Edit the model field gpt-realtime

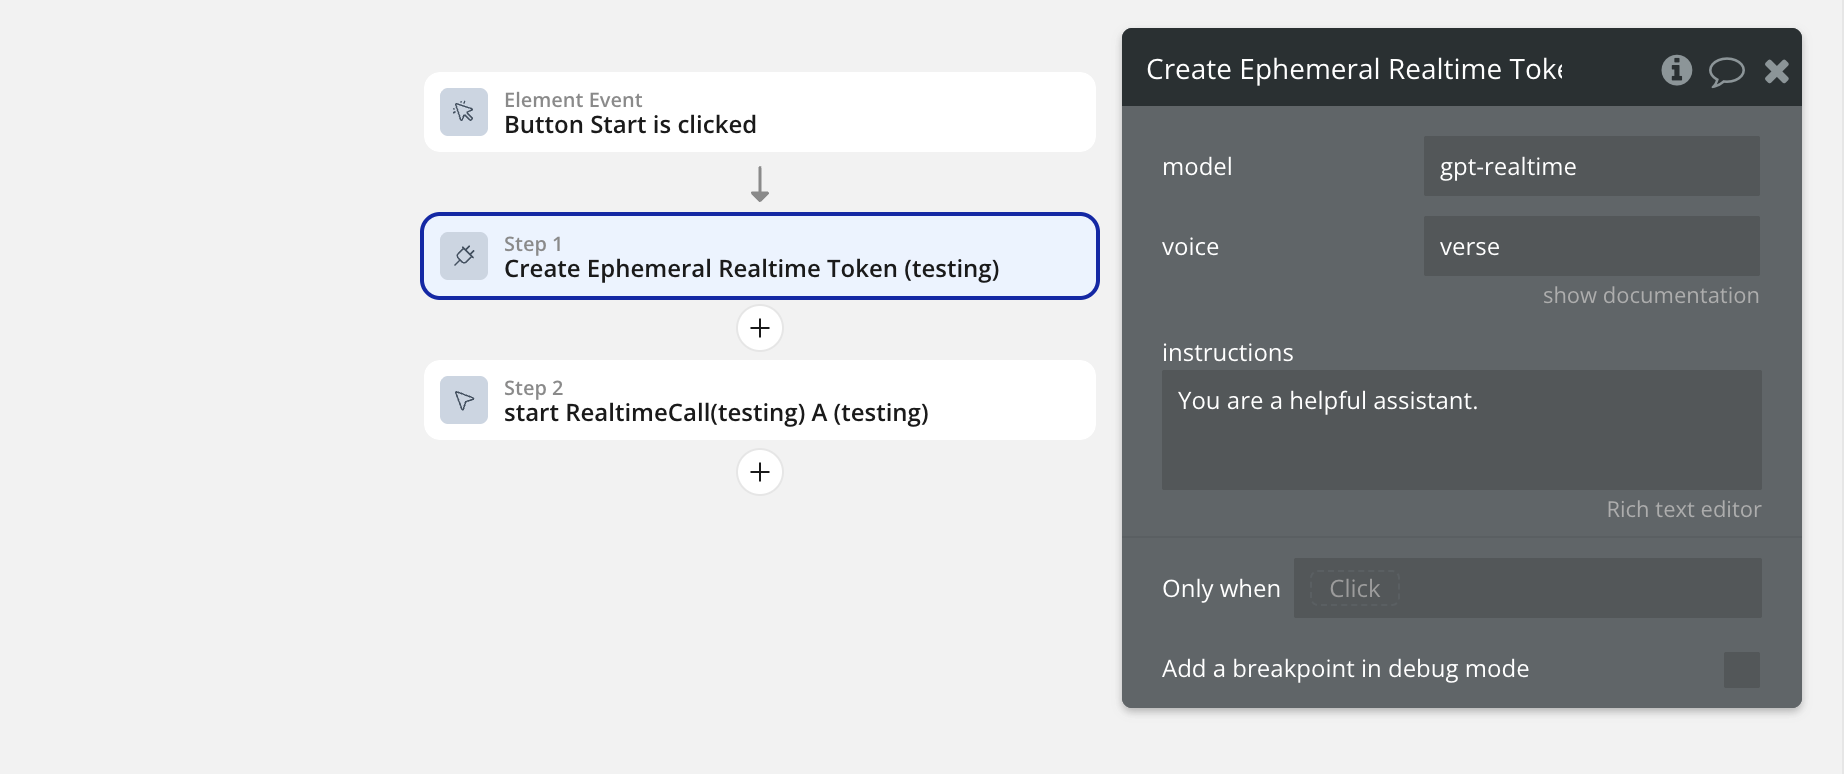coord(1592,166)
